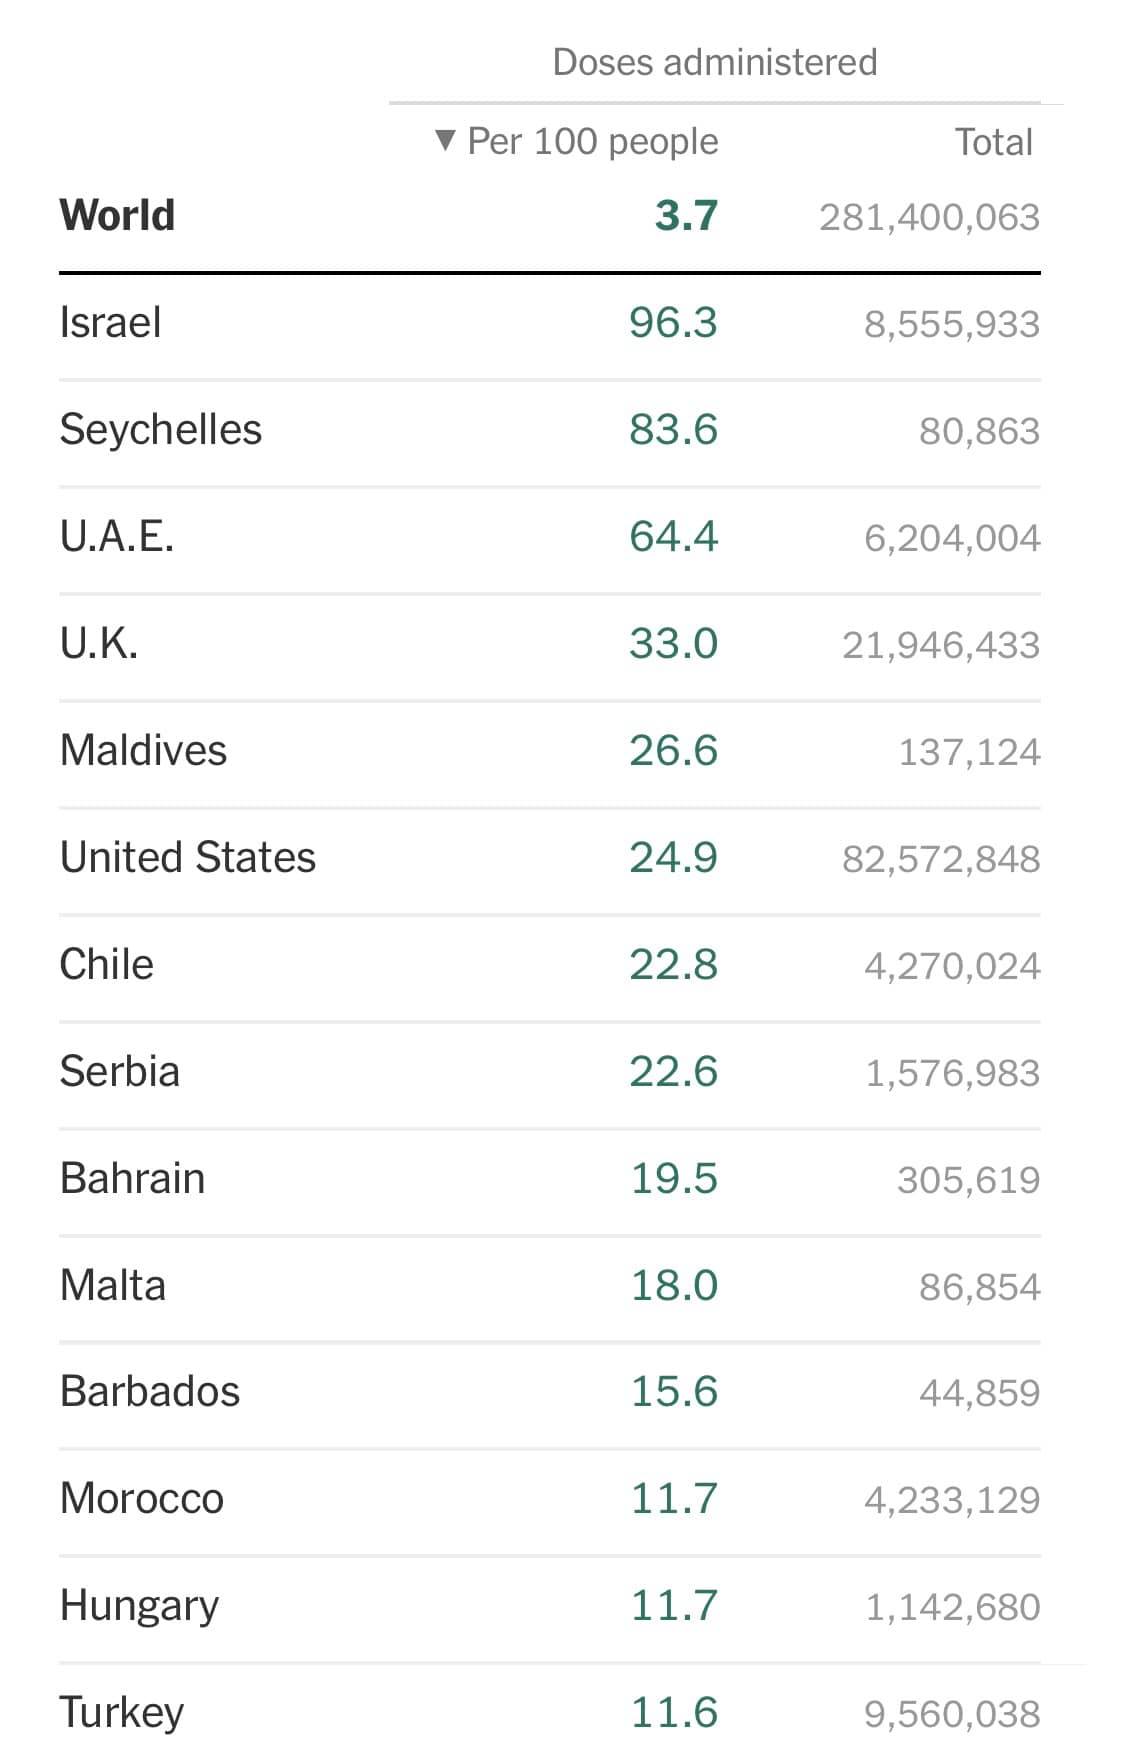This screenshot has width=1124, height=1760.
Task: Click Israel's 96.3 per 100 value
Action: pyautogui.click(x=673, y=323)
